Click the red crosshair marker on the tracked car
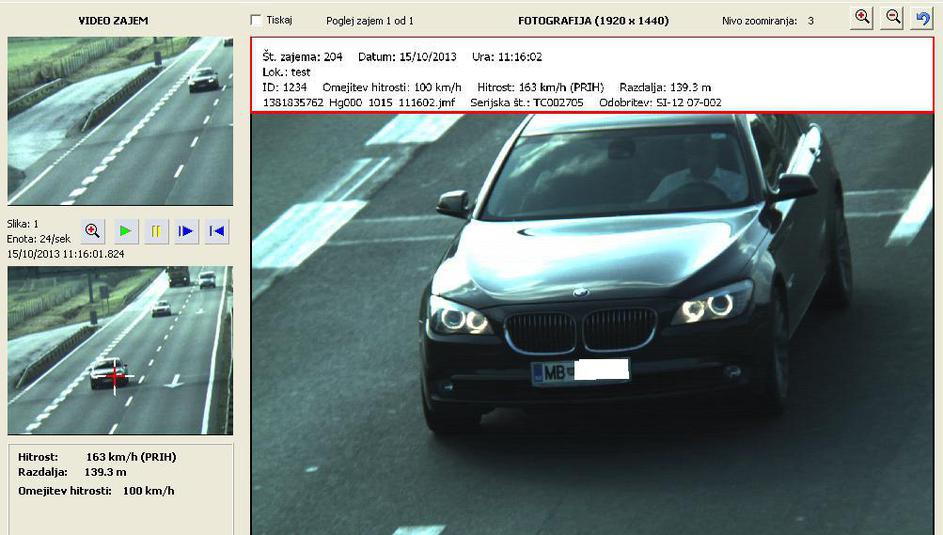The image size is (943, 535). point(114,377)
